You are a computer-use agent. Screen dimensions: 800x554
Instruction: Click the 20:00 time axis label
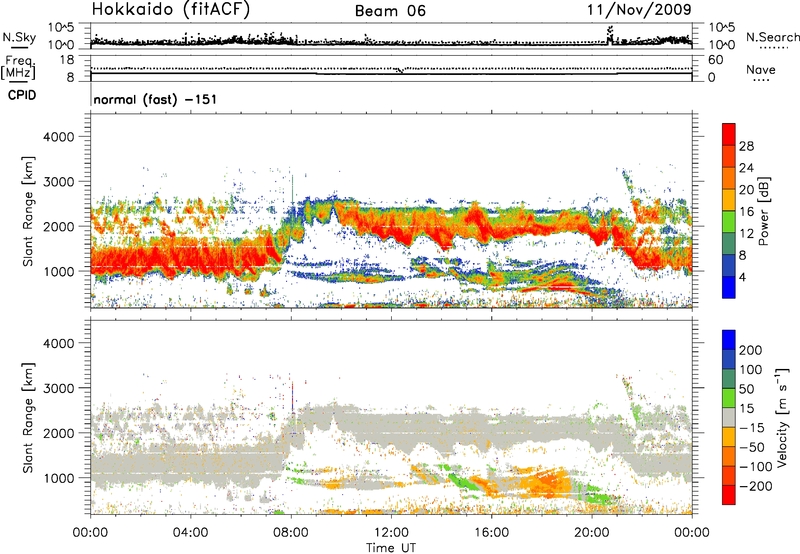tap(591, 533)
